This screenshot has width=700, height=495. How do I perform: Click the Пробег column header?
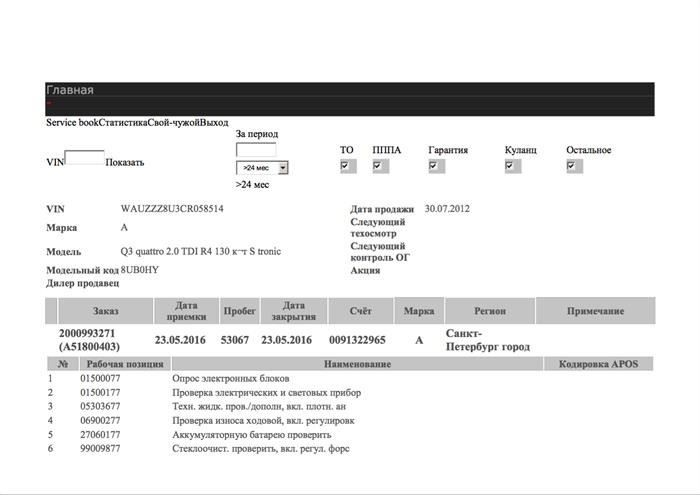click(240, 311)
